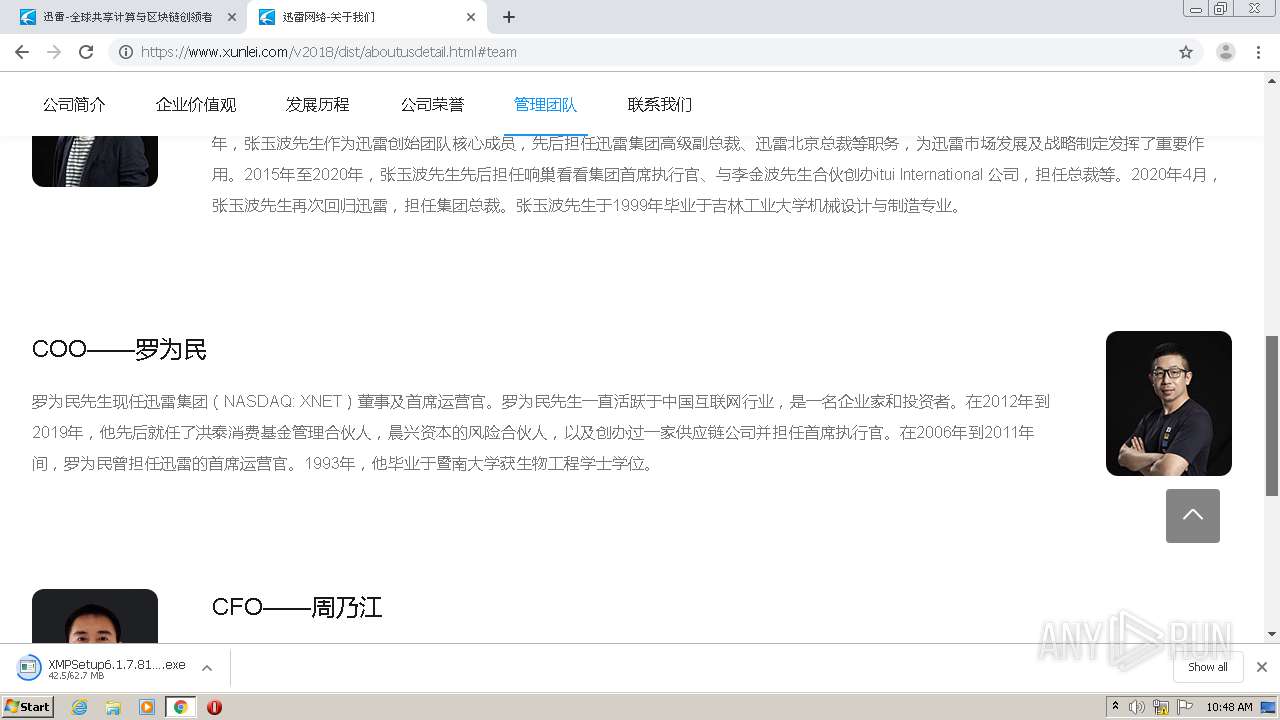Go to 发展历程 section
Screen dimensions: 1280x720
(x=318, y=104)
